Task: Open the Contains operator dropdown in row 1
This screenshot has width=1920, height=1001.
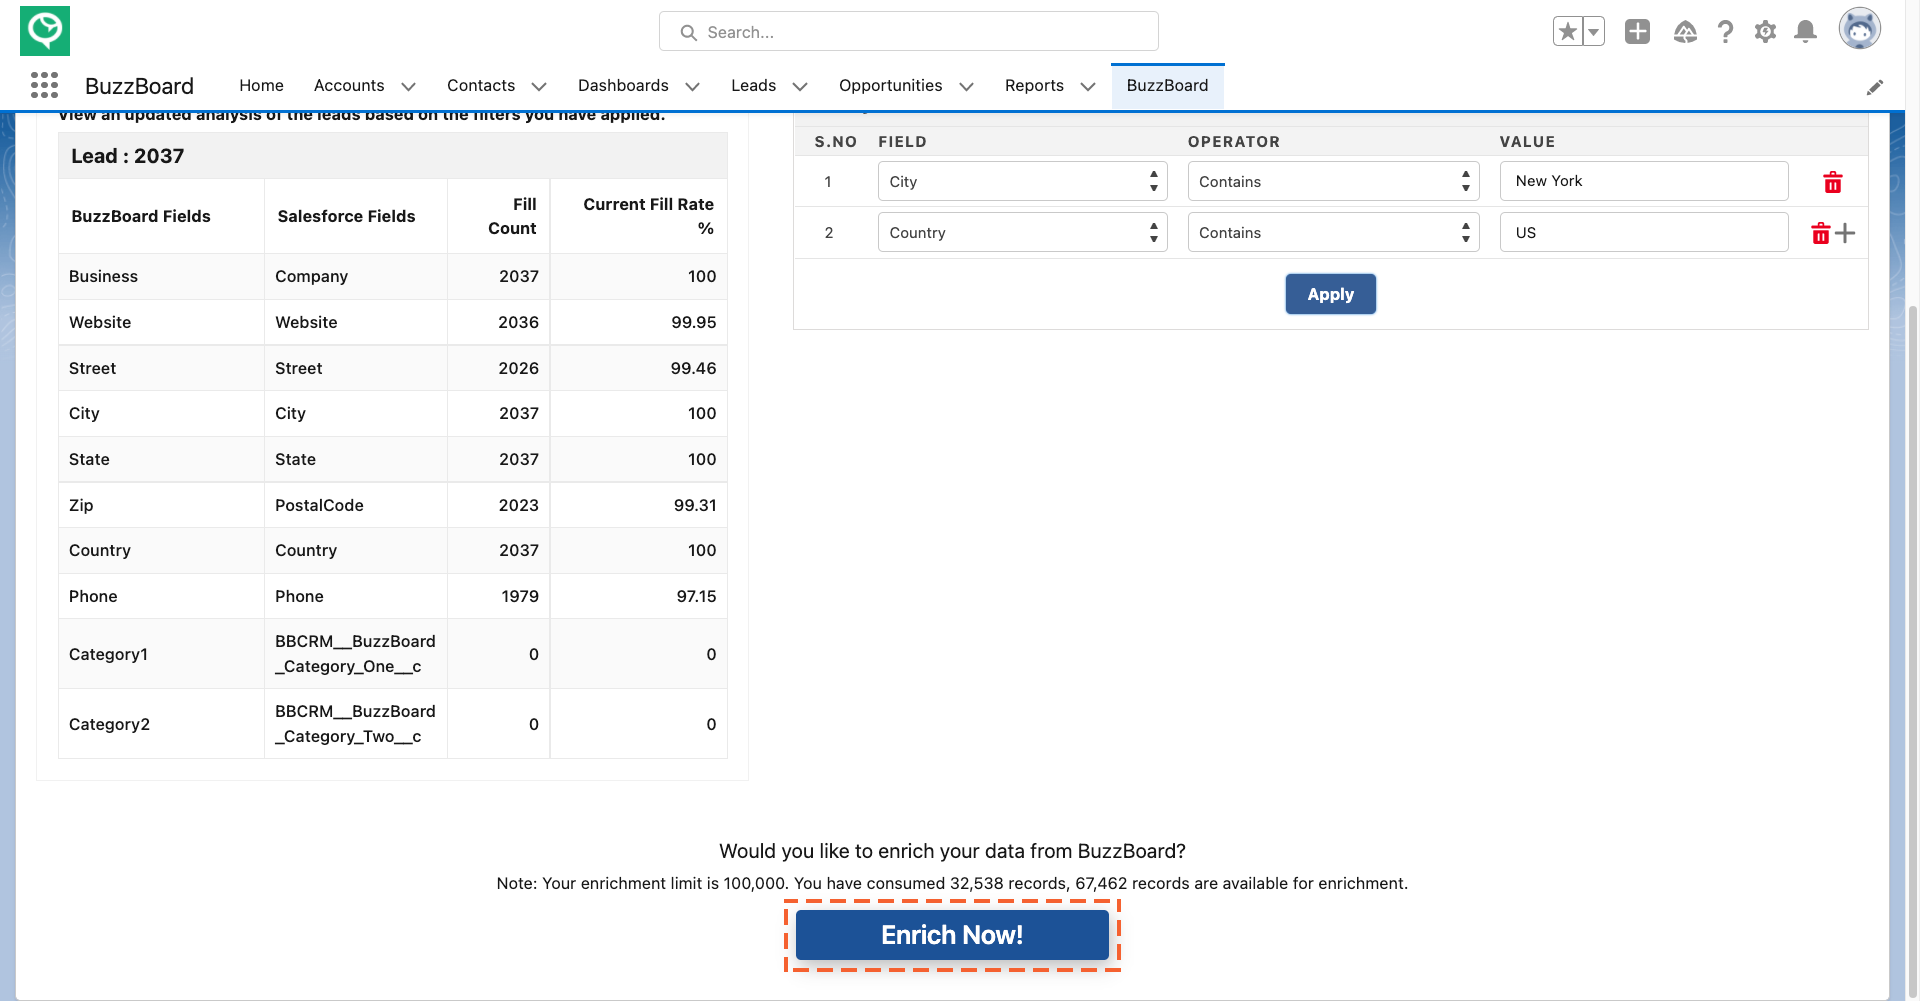Action: pos(1333,182)
